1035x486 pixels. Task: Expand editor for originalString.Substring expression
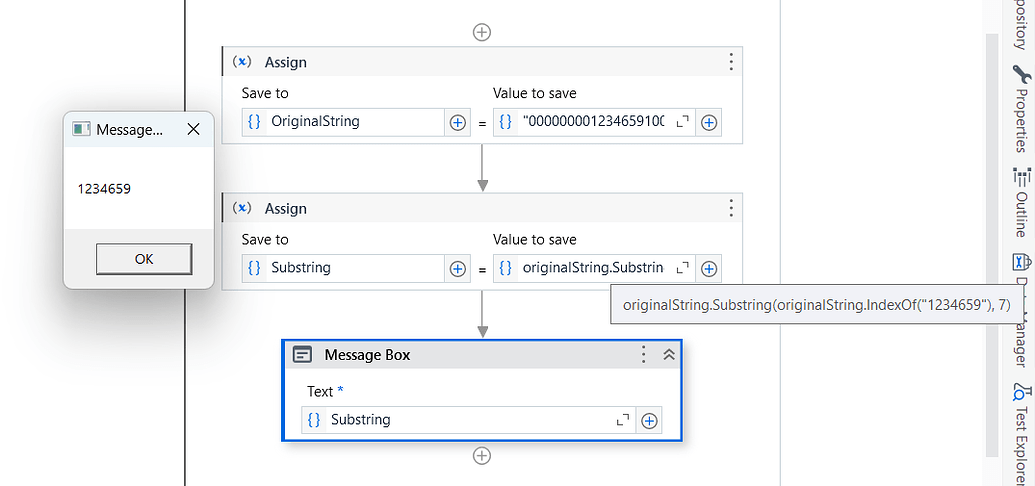point(683,268)
